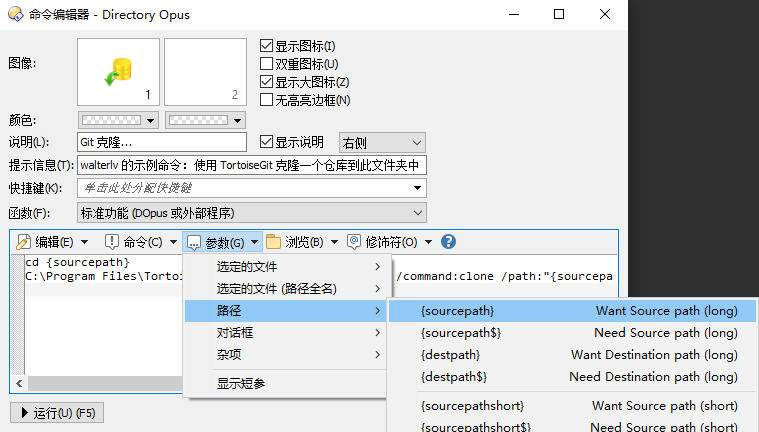The width and height of the screenshot is (759, 432).
Task: Choose 显示短参 menu item
Action: (286, 384)
